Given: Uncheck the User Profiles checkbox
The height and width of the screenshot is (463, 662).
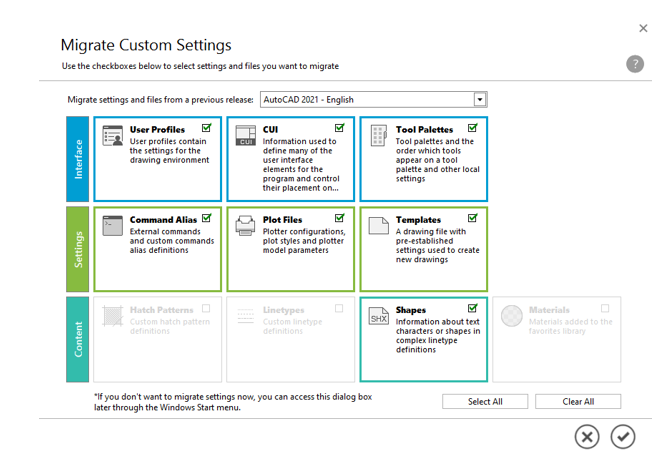Looking at the screenshot, I should (207, 128).
